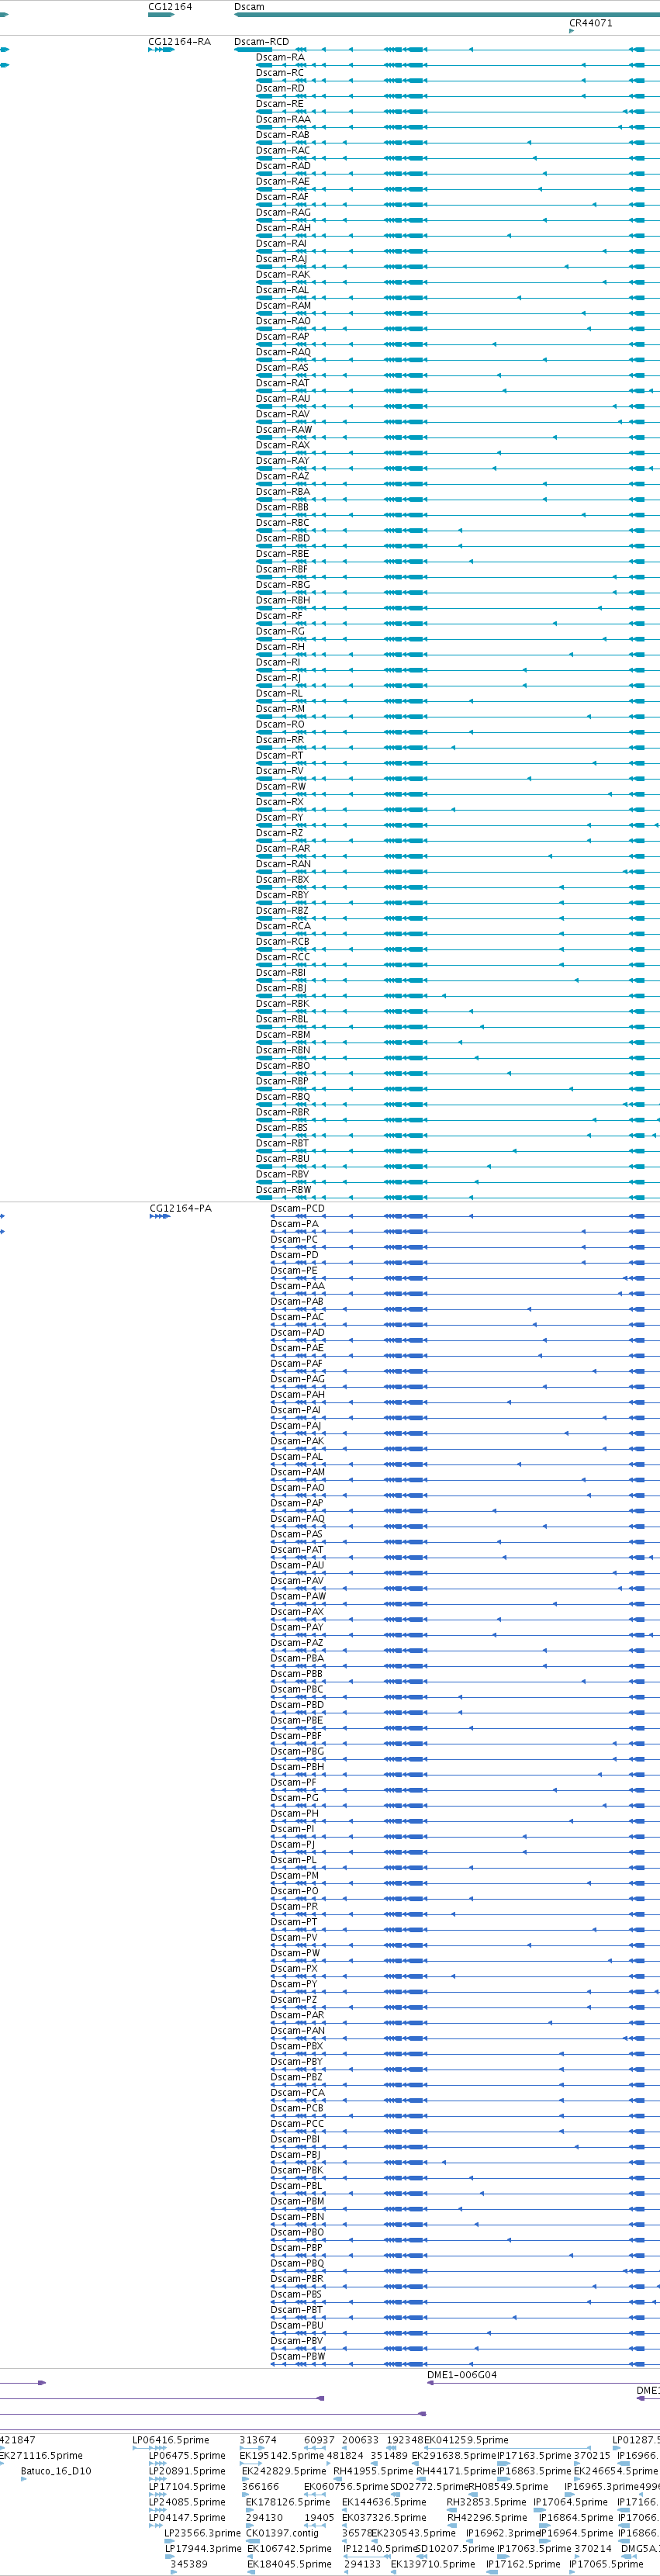Image resolution: width=660 pixels, height=2576 pixels.
Task: Select the Dscam-PM protein label
Action: point(295,1875)
